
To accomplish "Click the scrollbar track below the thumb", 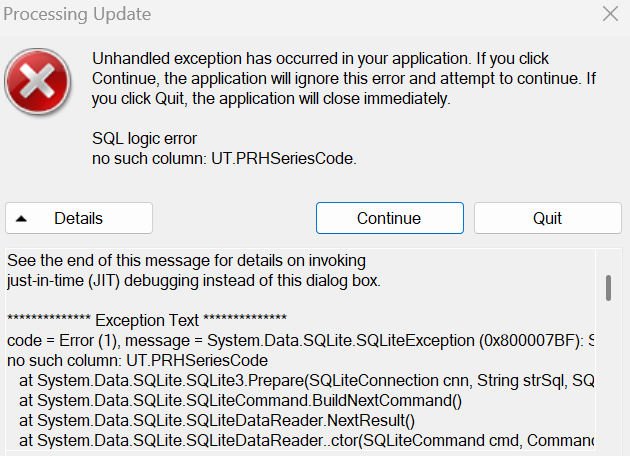I will (608, 380).
